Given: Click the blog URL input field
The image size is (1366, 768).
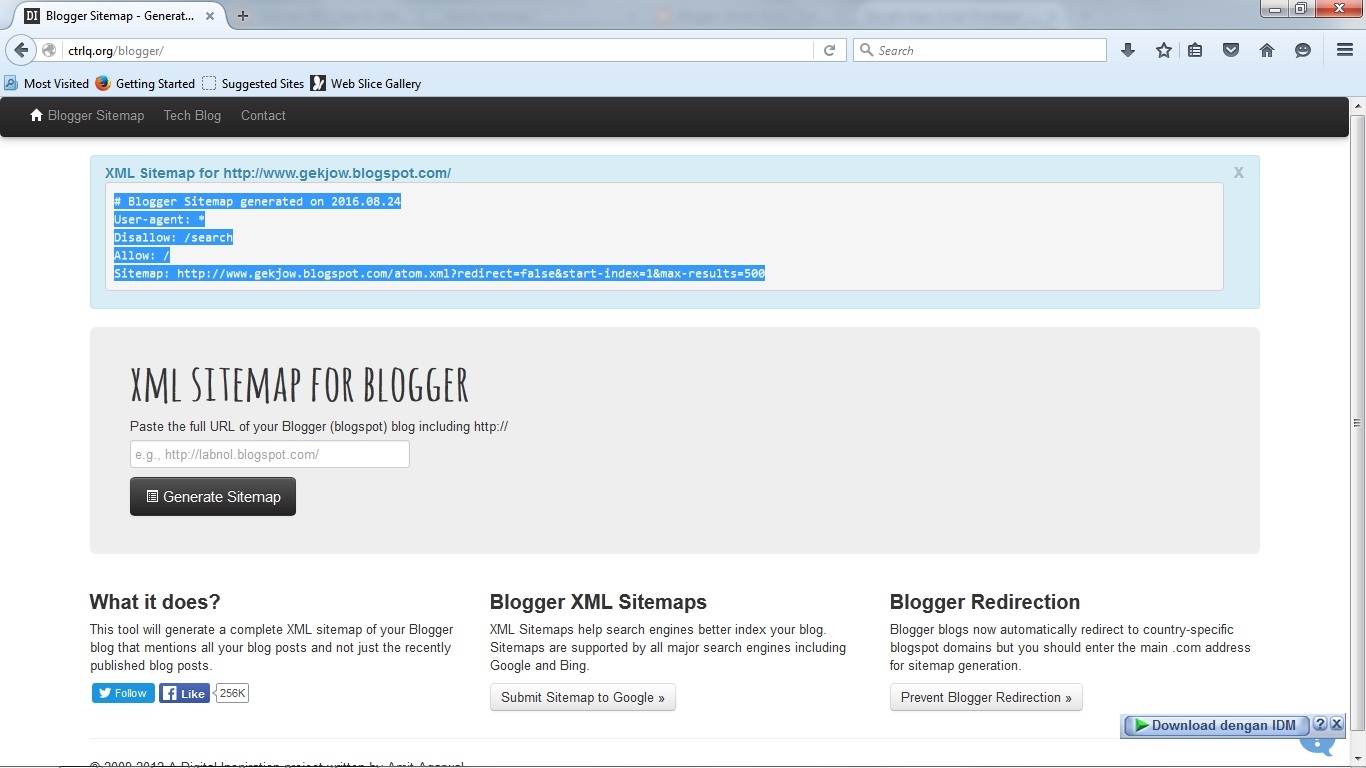Looking at the screenshot, I should coord(270,454).
